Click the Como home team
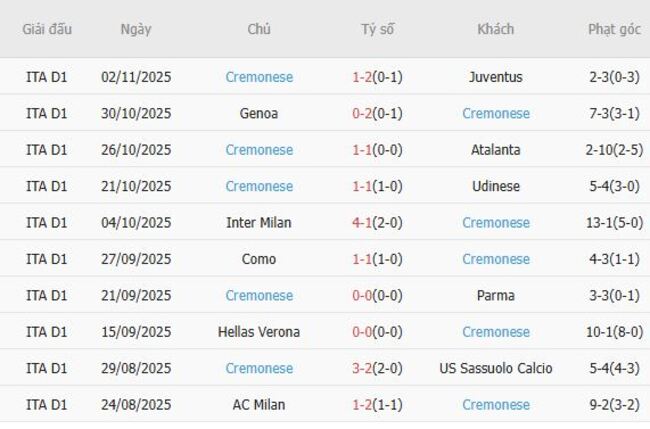This screenshot has width=650, height=429. click(x=259, y=259)
